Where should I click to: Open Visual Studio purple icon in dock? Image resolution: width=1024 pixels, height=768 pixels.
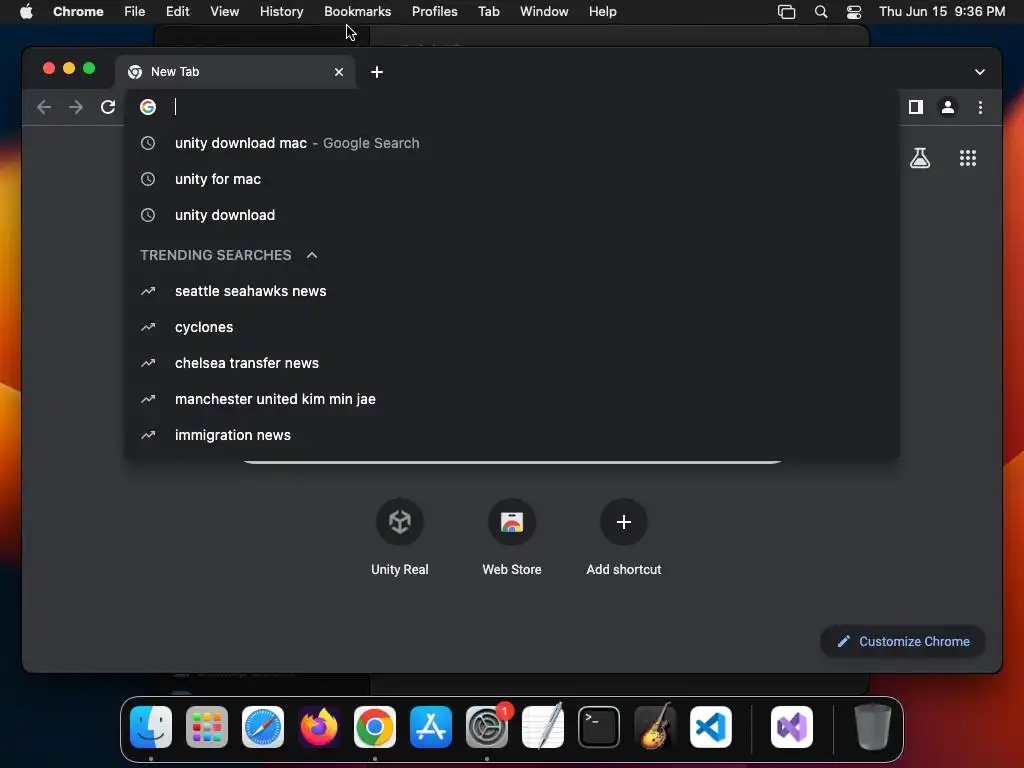pos(792,727)
